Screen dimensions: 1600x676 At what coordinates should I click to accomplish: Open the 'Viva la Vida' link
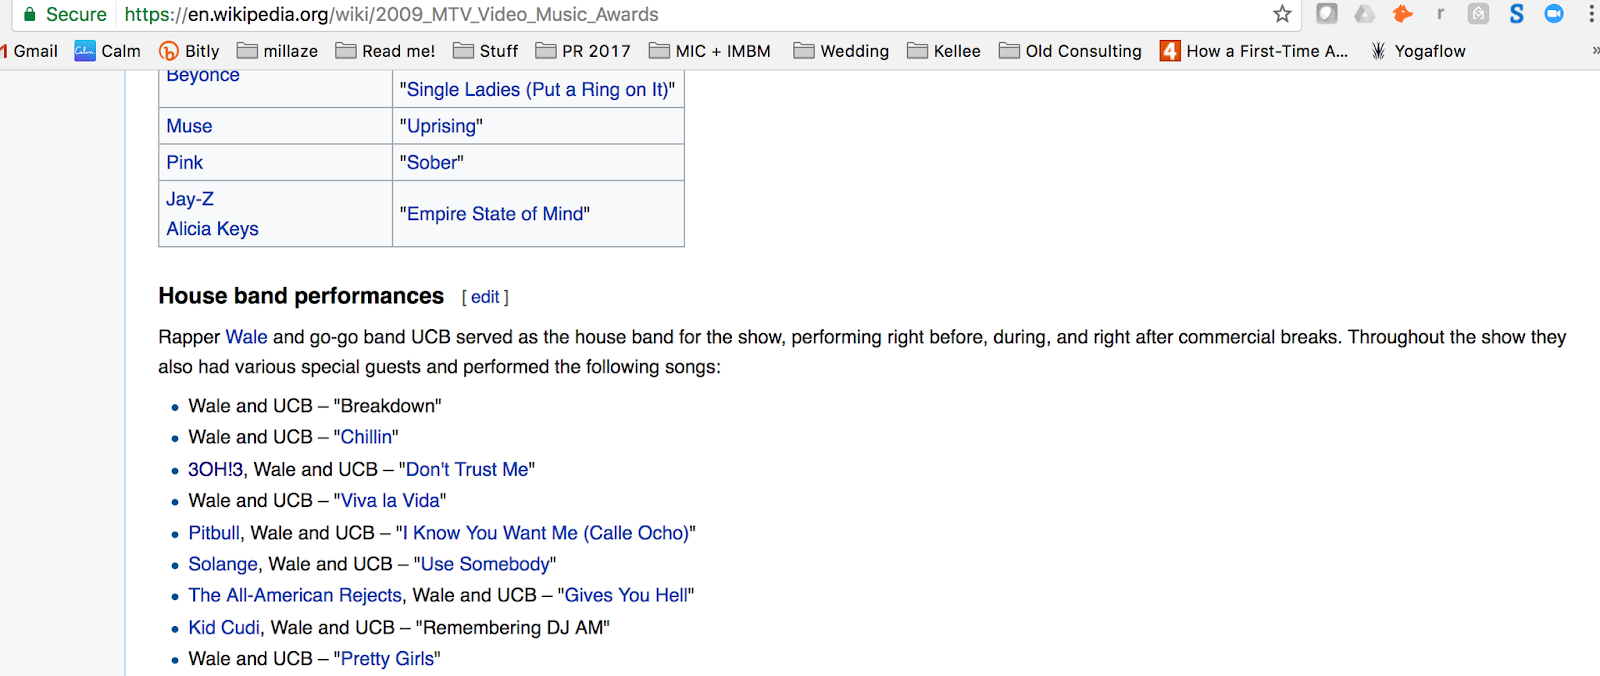(x=390, y=500)
